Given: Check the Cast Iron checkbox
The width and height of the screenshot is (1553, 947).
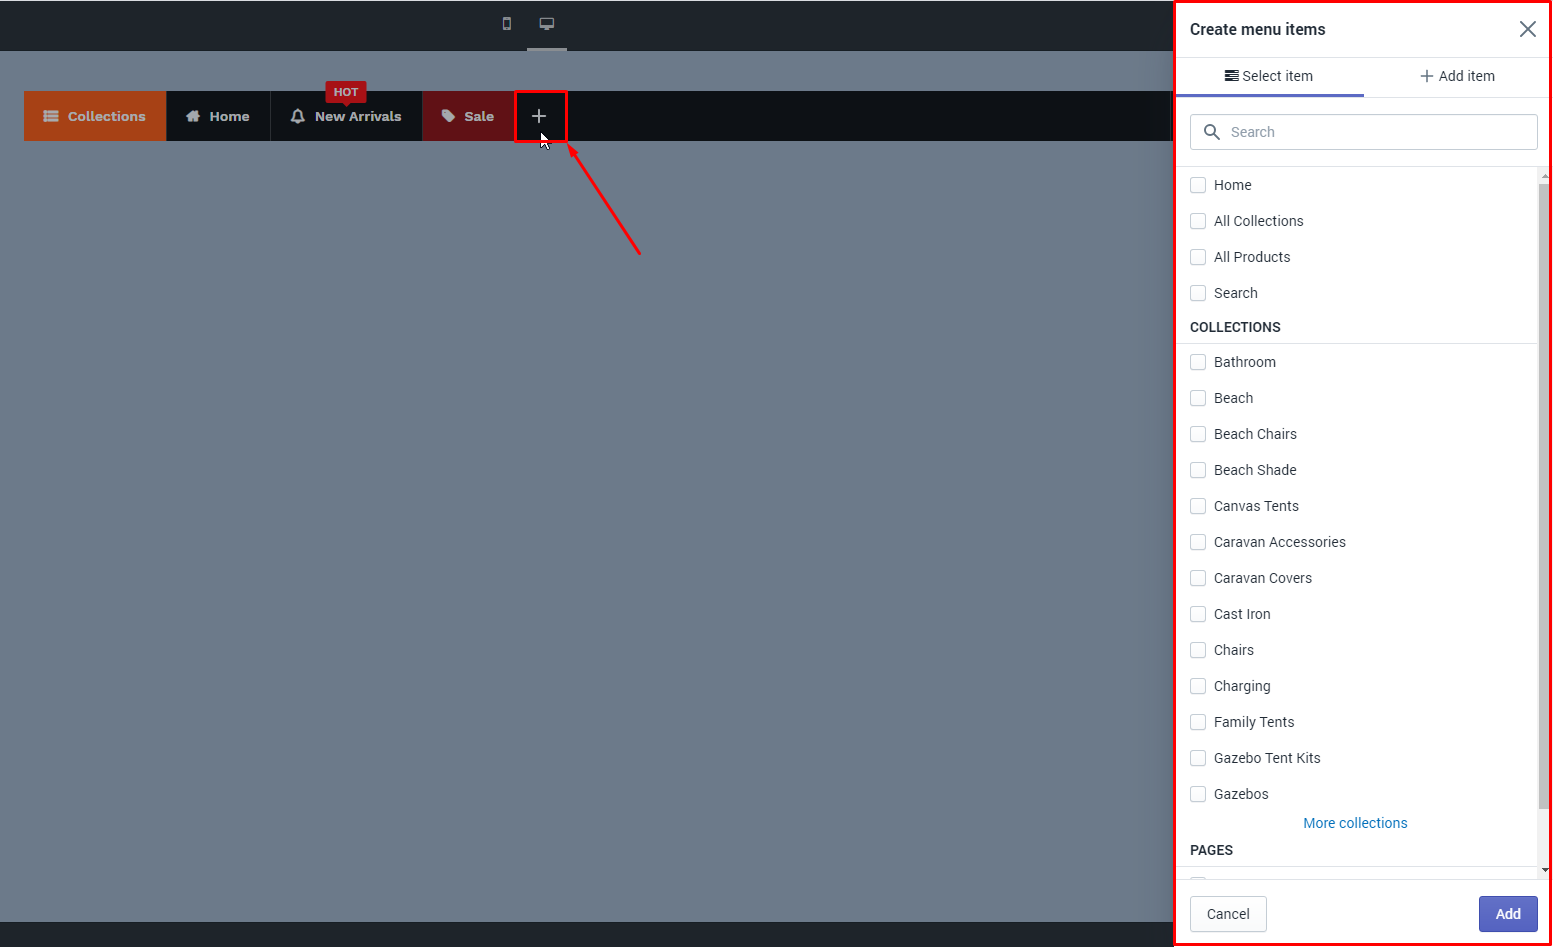Looking at the screenshot, I should click(x=1198, y=614).
